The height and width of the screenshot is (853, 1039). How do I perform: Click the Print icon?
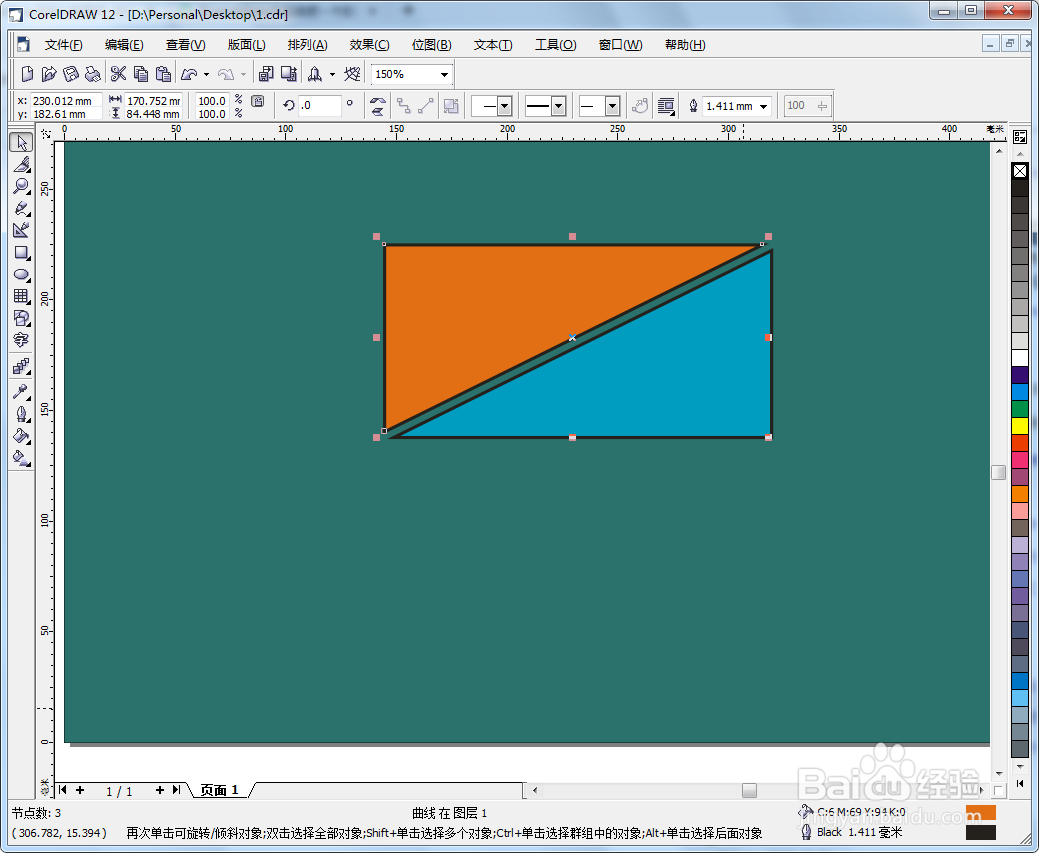(93, 74)
